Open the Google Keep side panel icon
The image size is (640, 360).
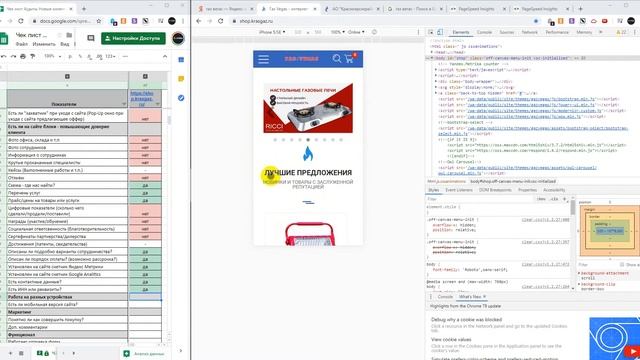tap(181, 79)
